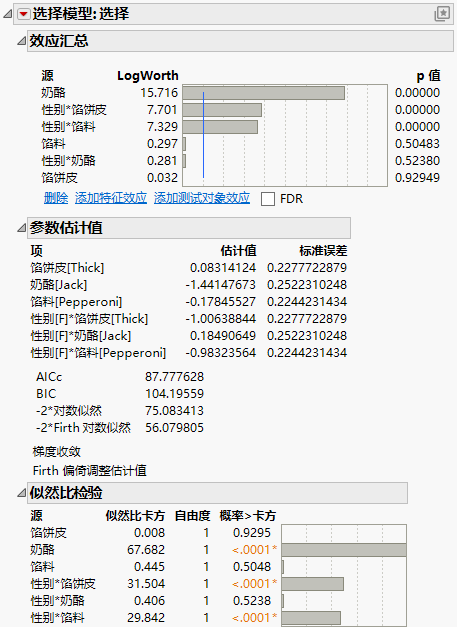Click the 标准误差 column header
The height and width of the screenshot is (627, 457).
point(323,251)
